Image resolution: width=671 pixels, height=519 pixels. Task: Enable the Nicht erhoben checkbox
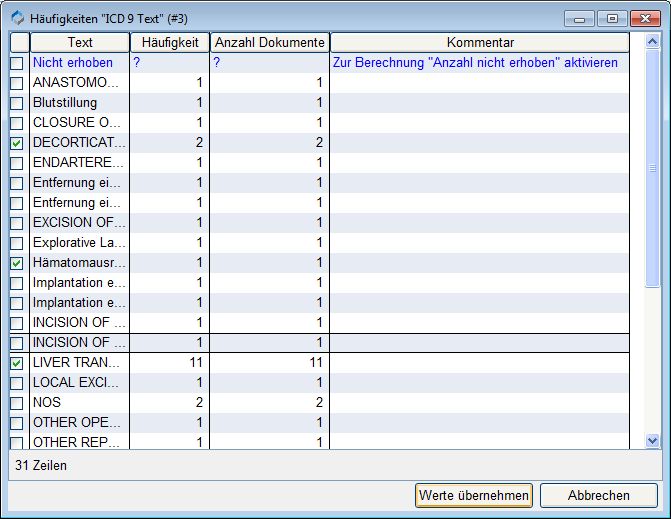17,63
